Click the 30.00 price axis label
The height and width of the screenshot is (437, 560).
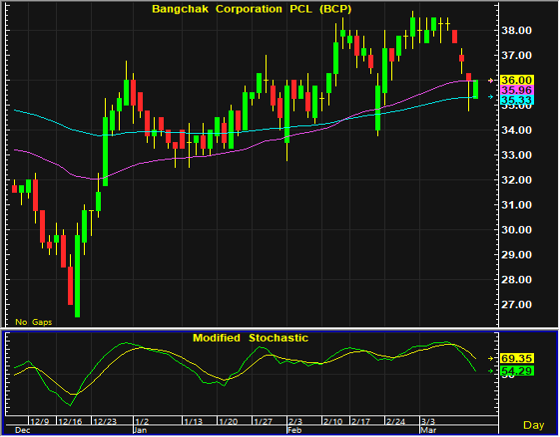coord(516,230)
